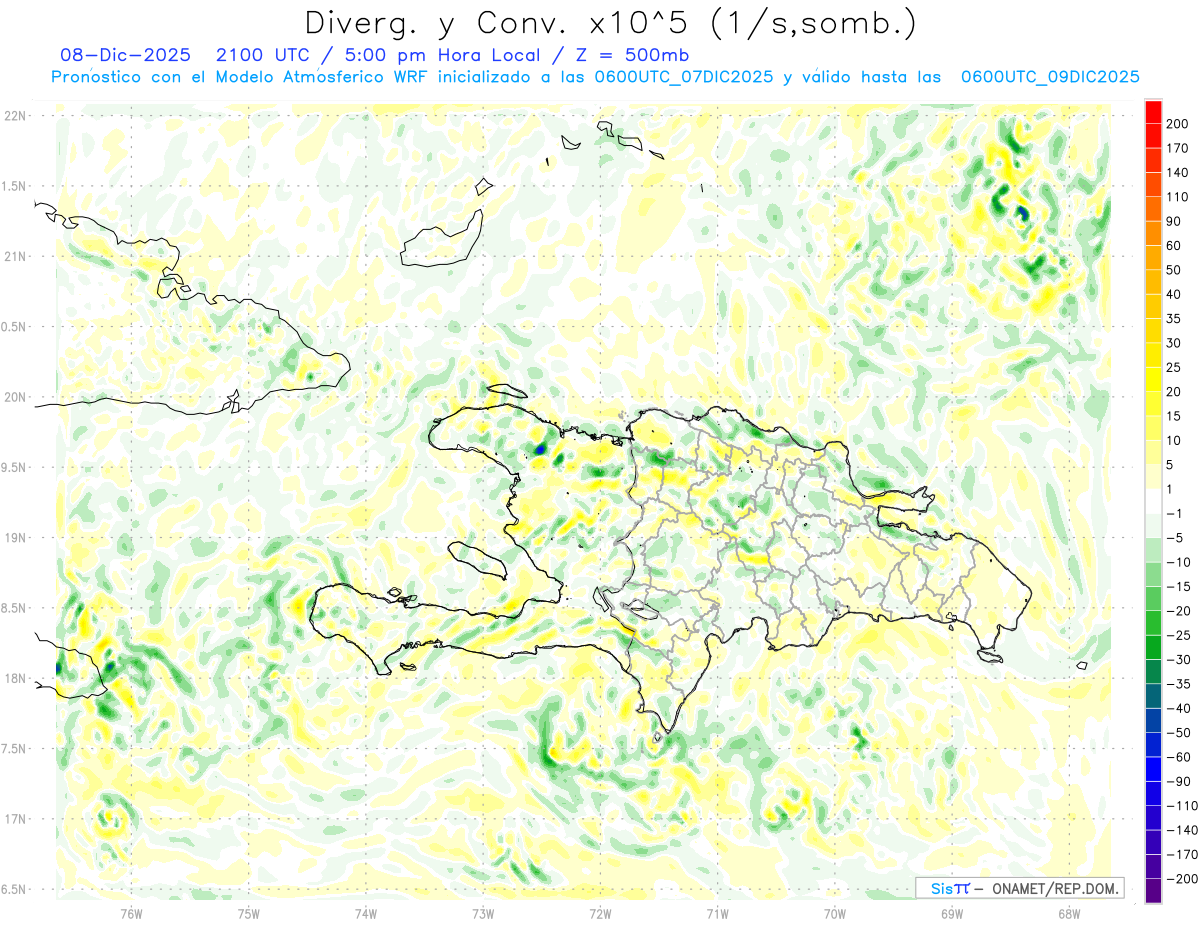Click the valid-until time '0600UTC_09DIC2025'
The width and height of the screenshot is (1200, 927).
pyautogui.click(x=1050, y=77)
